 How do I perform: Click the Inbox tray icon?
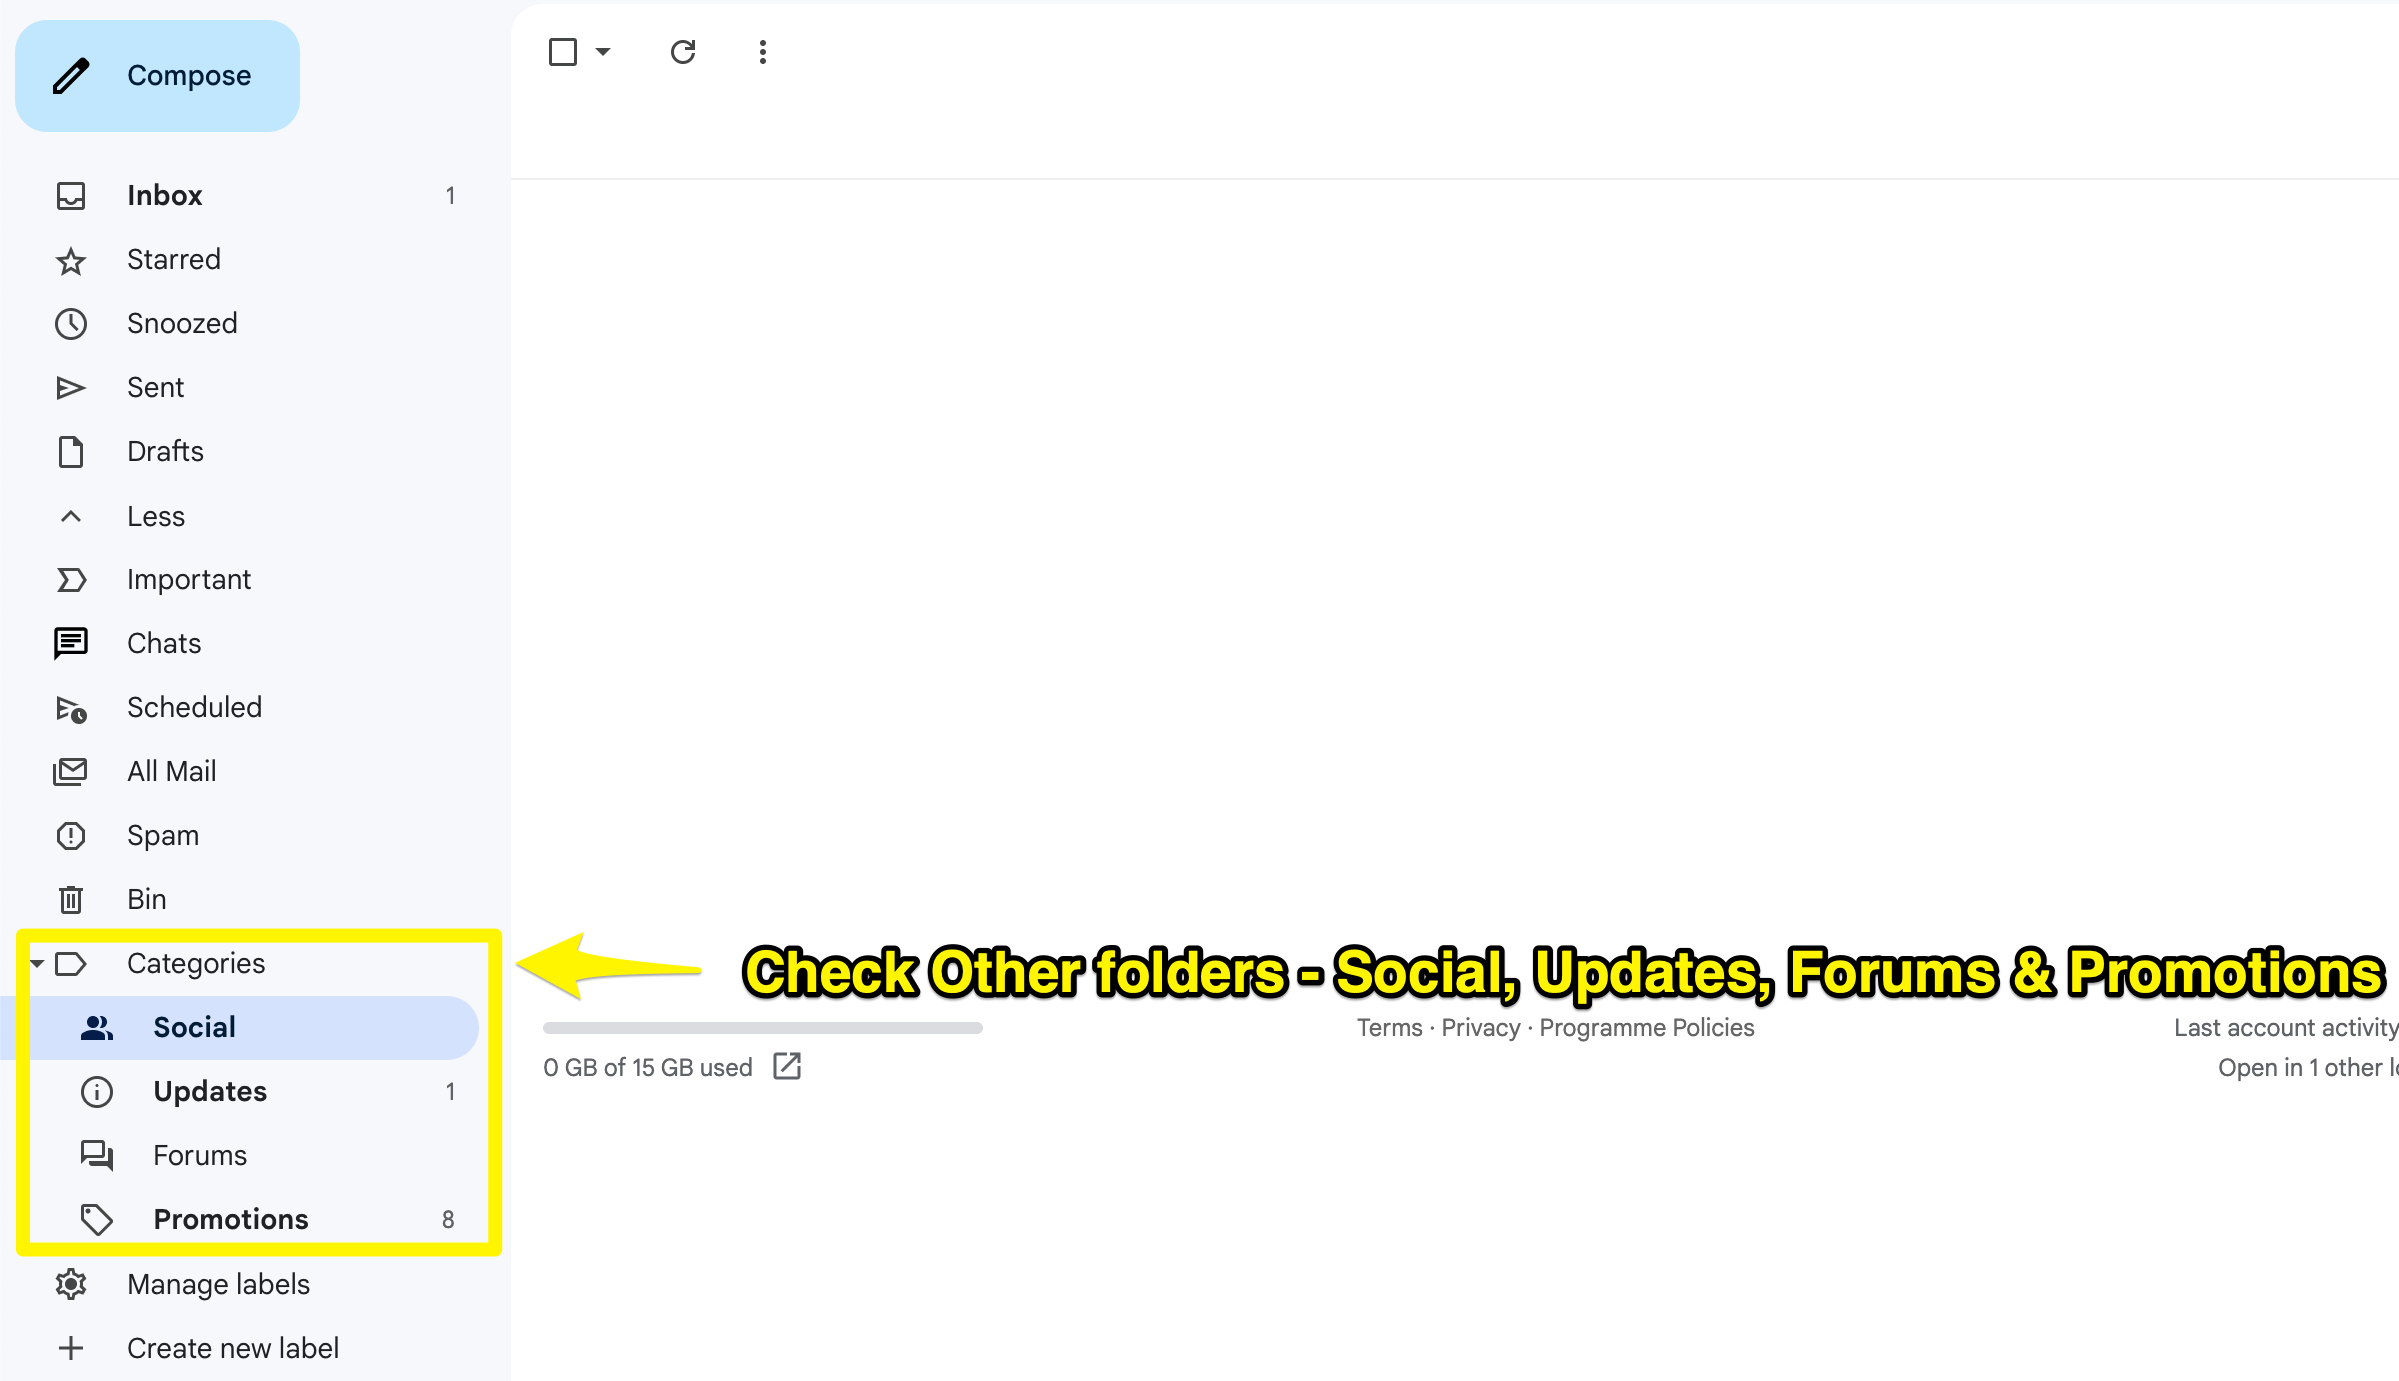click(x=71, y=195)
